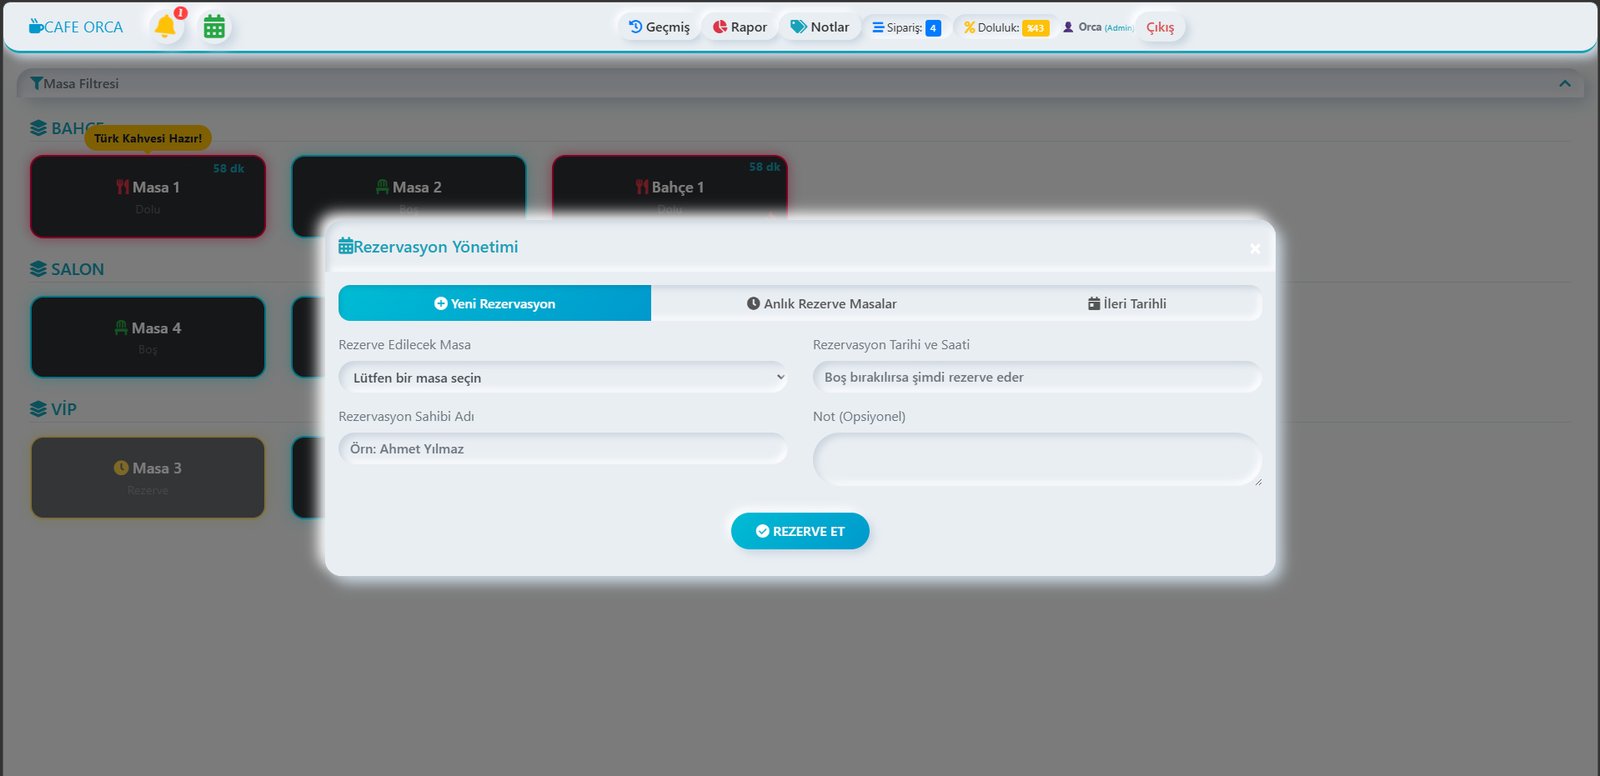The width and height of the screenshot is (1600, 776).
Task: Click the Doluluk occupancy indicator
Action: tap(1005, 28)
